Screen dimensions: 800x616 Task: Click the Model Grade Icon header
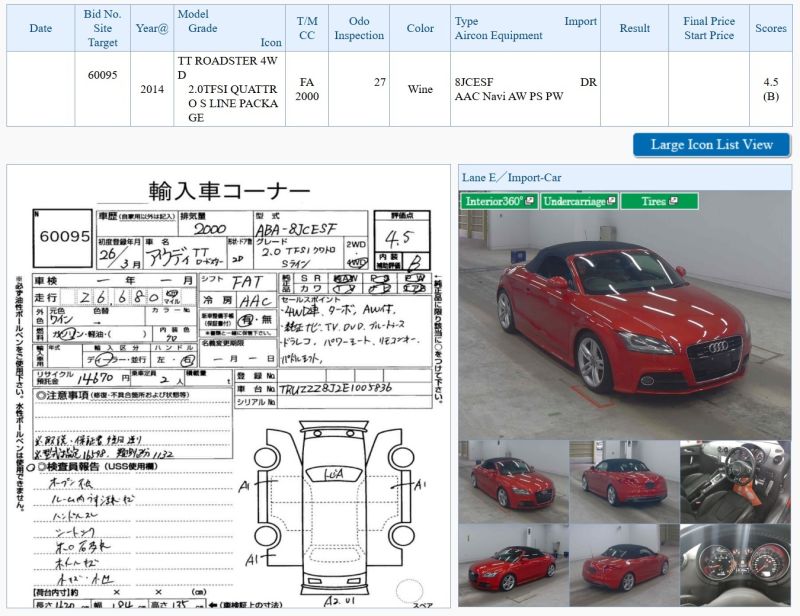230,29
